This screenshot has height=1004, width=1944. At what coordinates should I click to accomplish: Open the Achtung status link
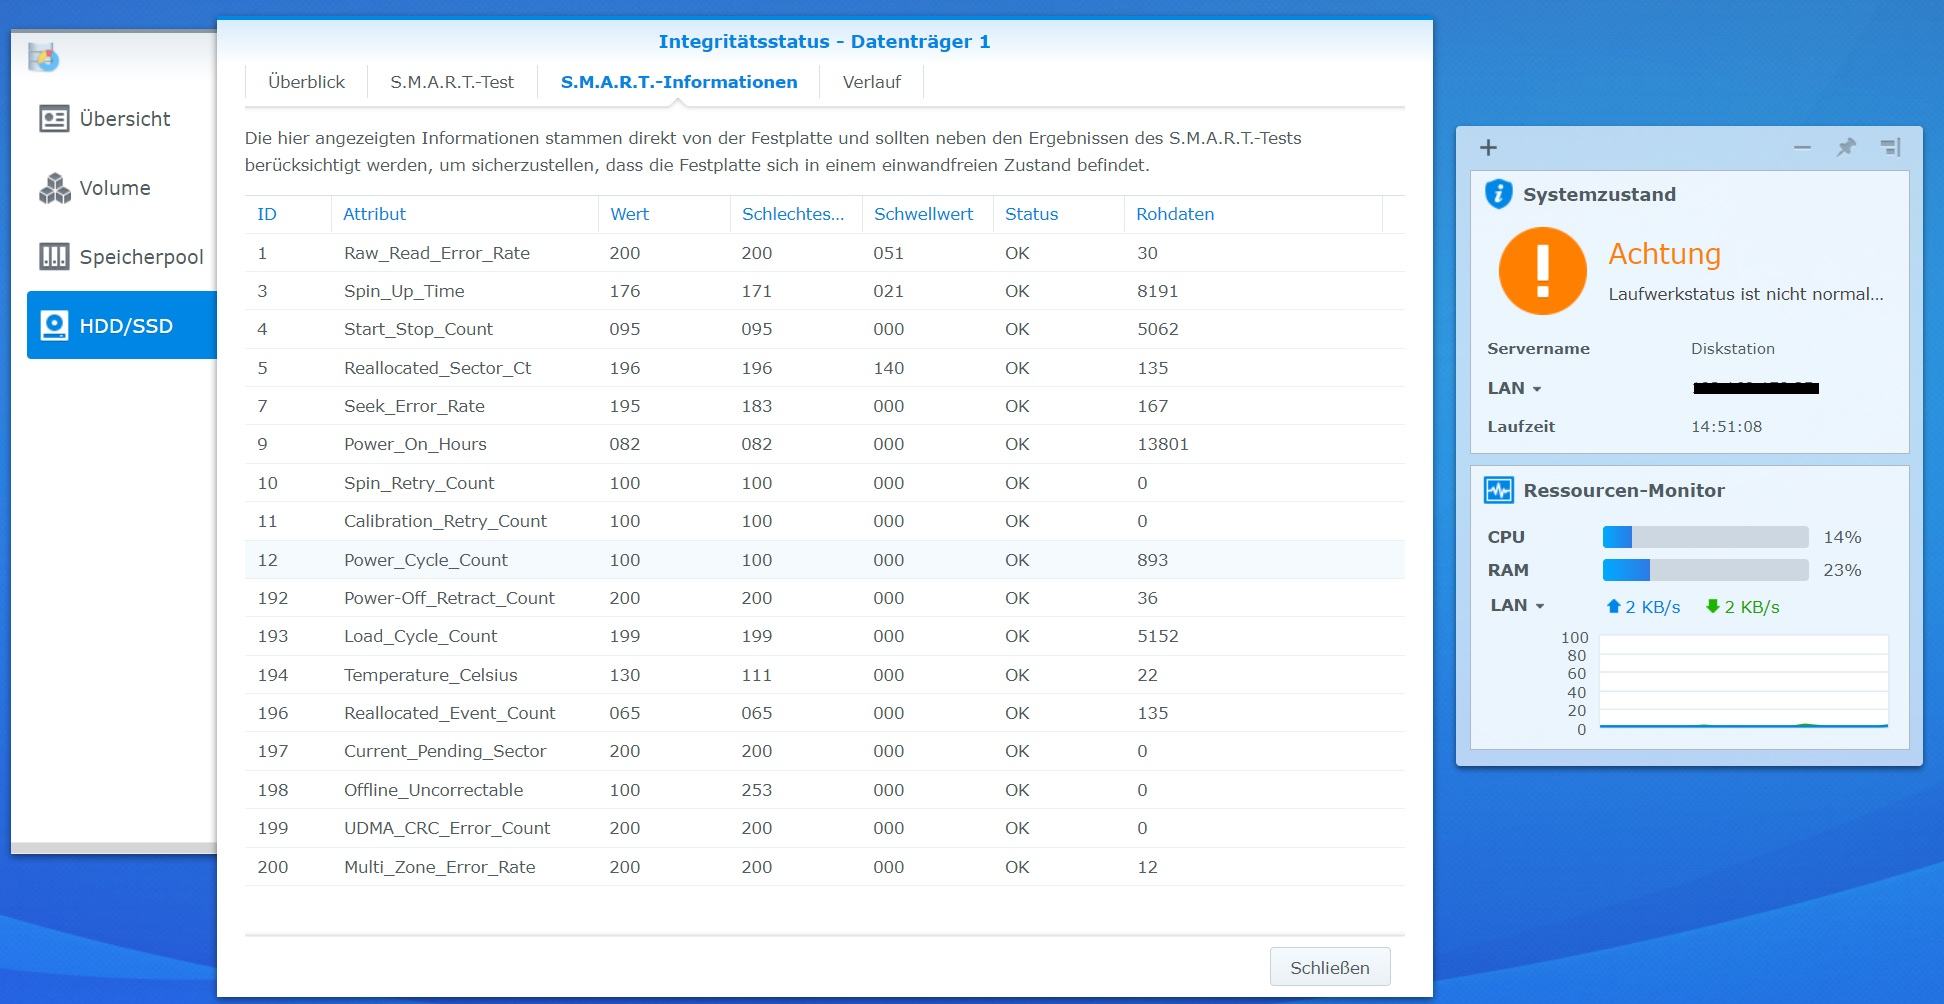[x=1664, y=254]
